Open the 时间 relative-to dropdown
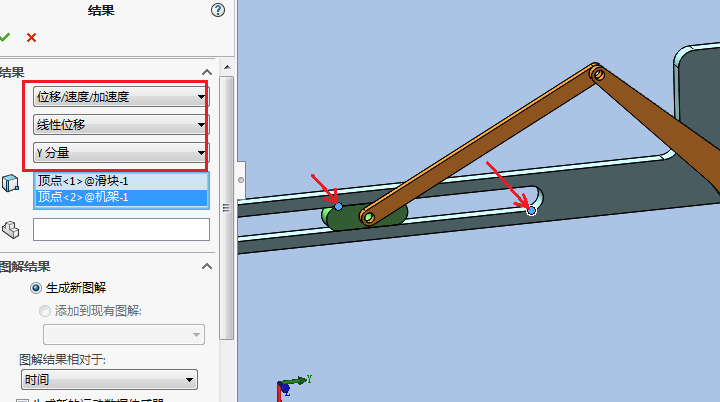720x402 pixels. (x=109, y=380)
